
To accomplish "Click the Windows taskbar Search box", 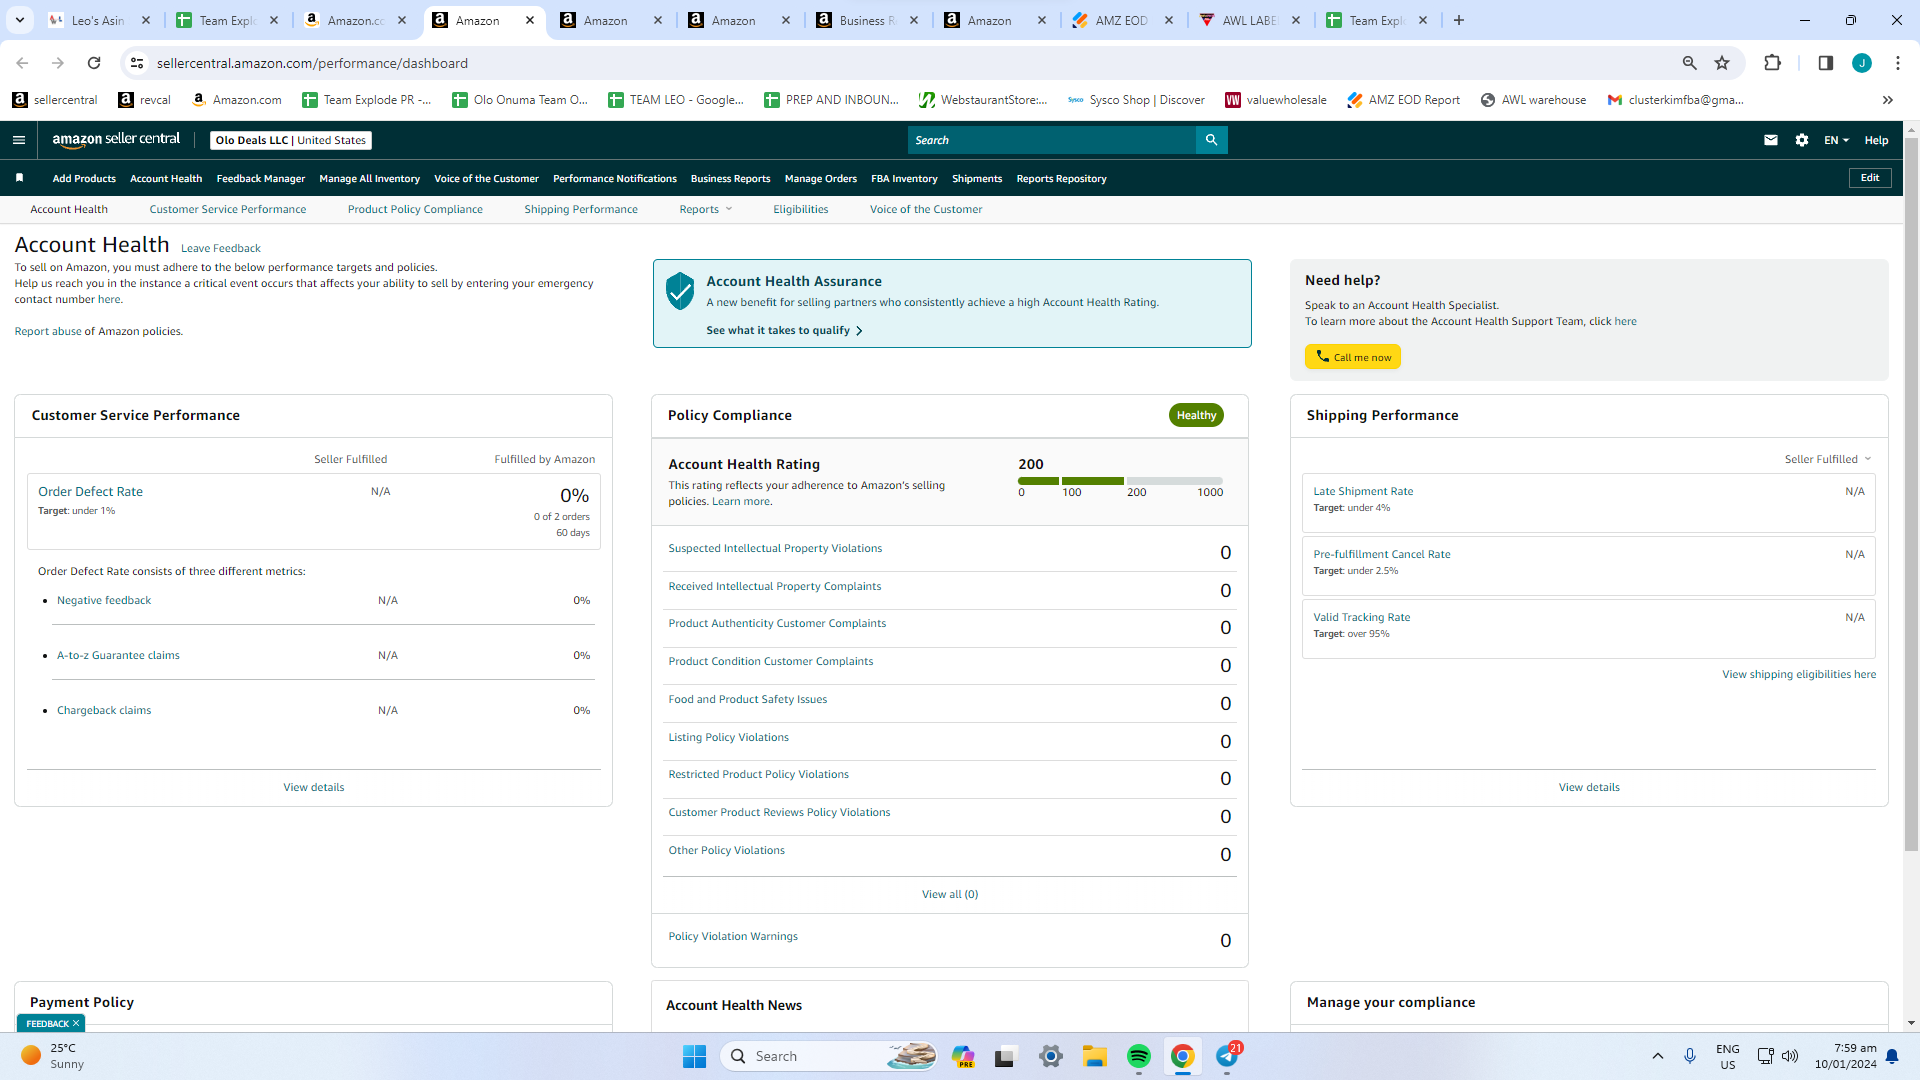I will pyautogui.click(x=828, y=1056).
